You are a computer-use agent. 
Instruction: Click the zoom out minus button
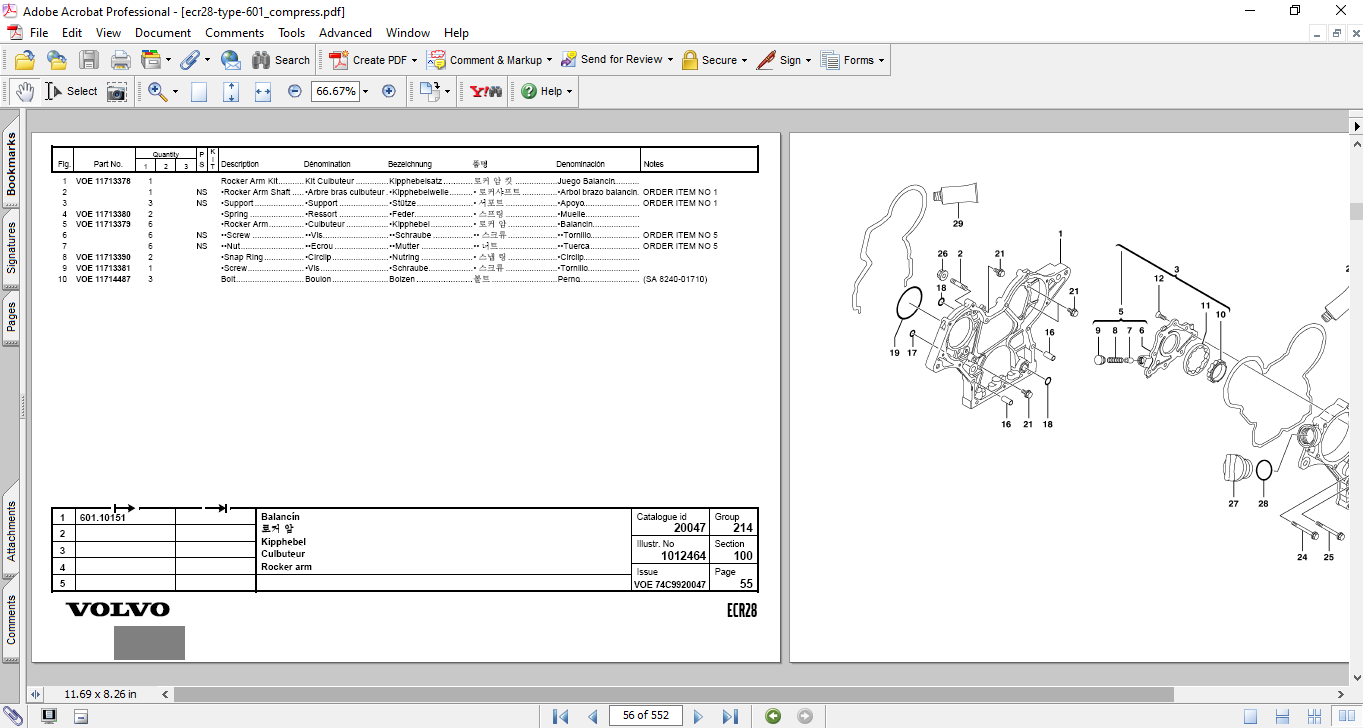(x=295, y=91)
